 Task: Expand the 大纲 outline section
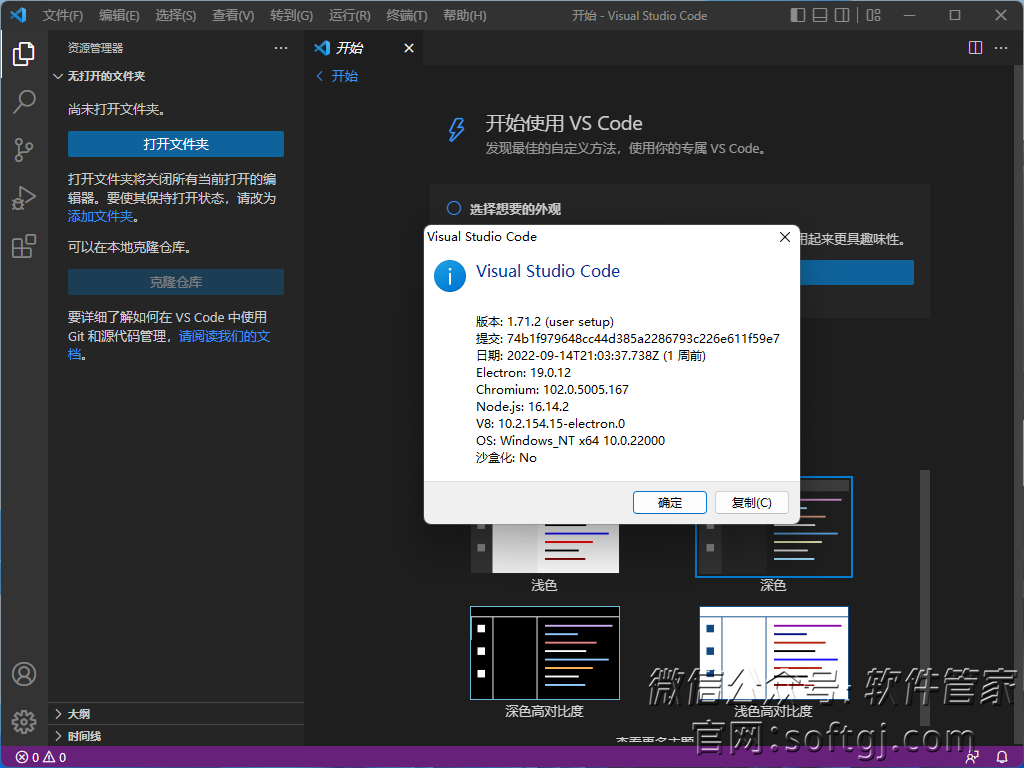(x=176, y=714)
